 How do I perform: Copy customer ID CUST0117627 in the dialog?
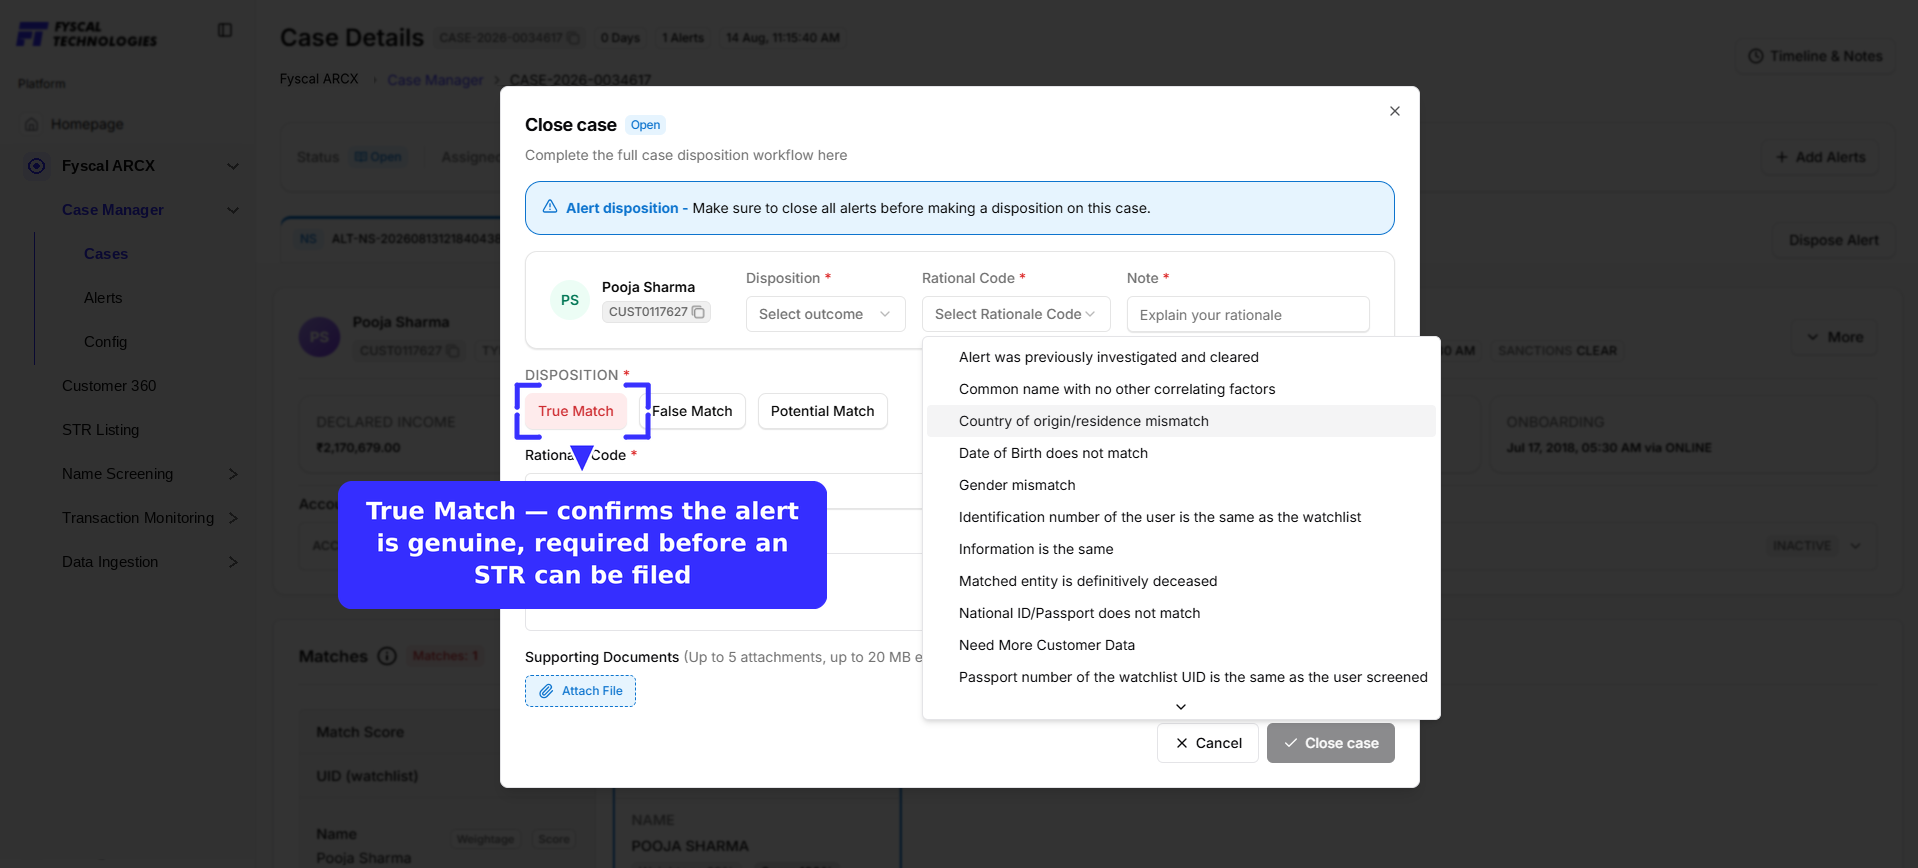point(699,312)
